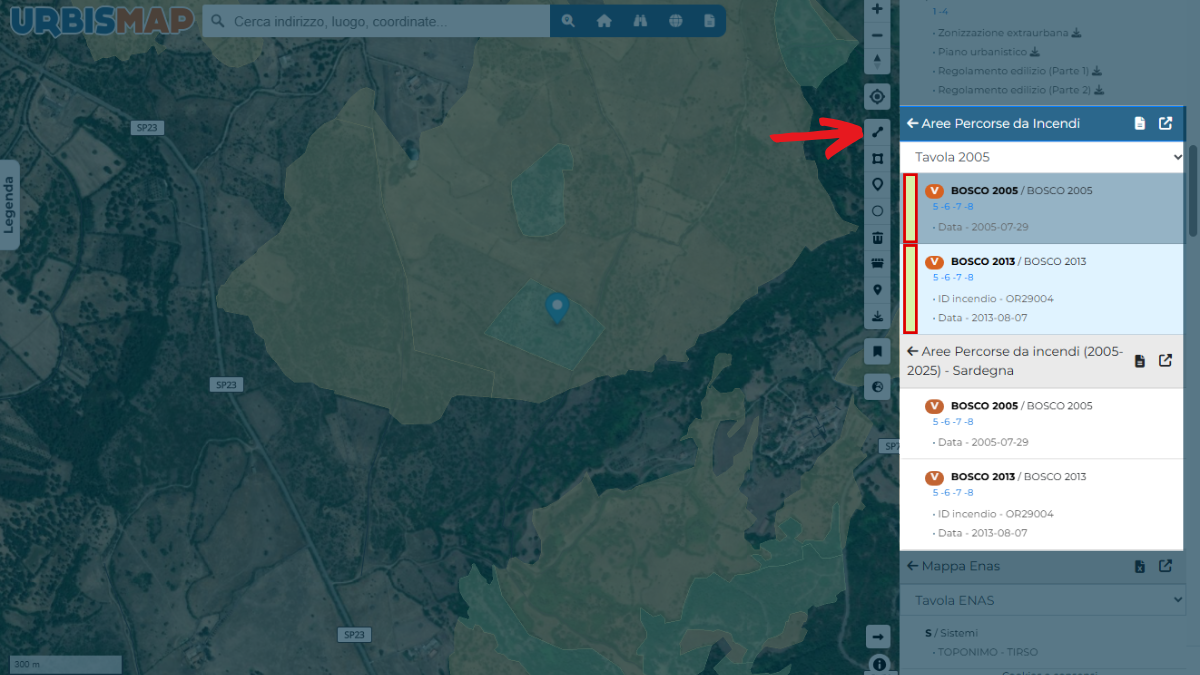Open external link of Aree Percorse Sardegna panel
1200x675 pixels.
[x=1165, y=361]
